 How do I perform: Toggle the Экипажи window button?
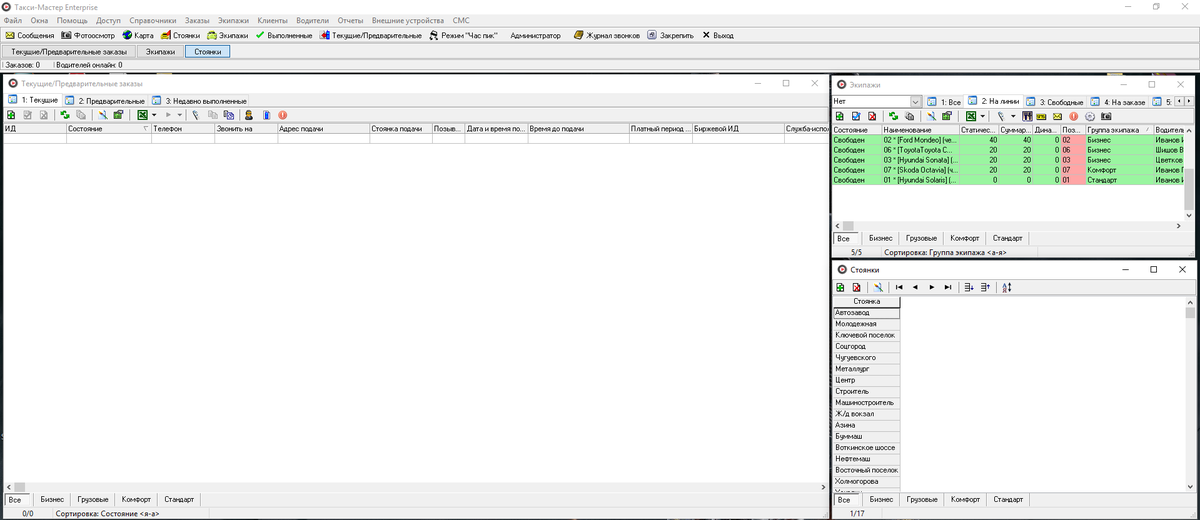click(x=160, y=51)
